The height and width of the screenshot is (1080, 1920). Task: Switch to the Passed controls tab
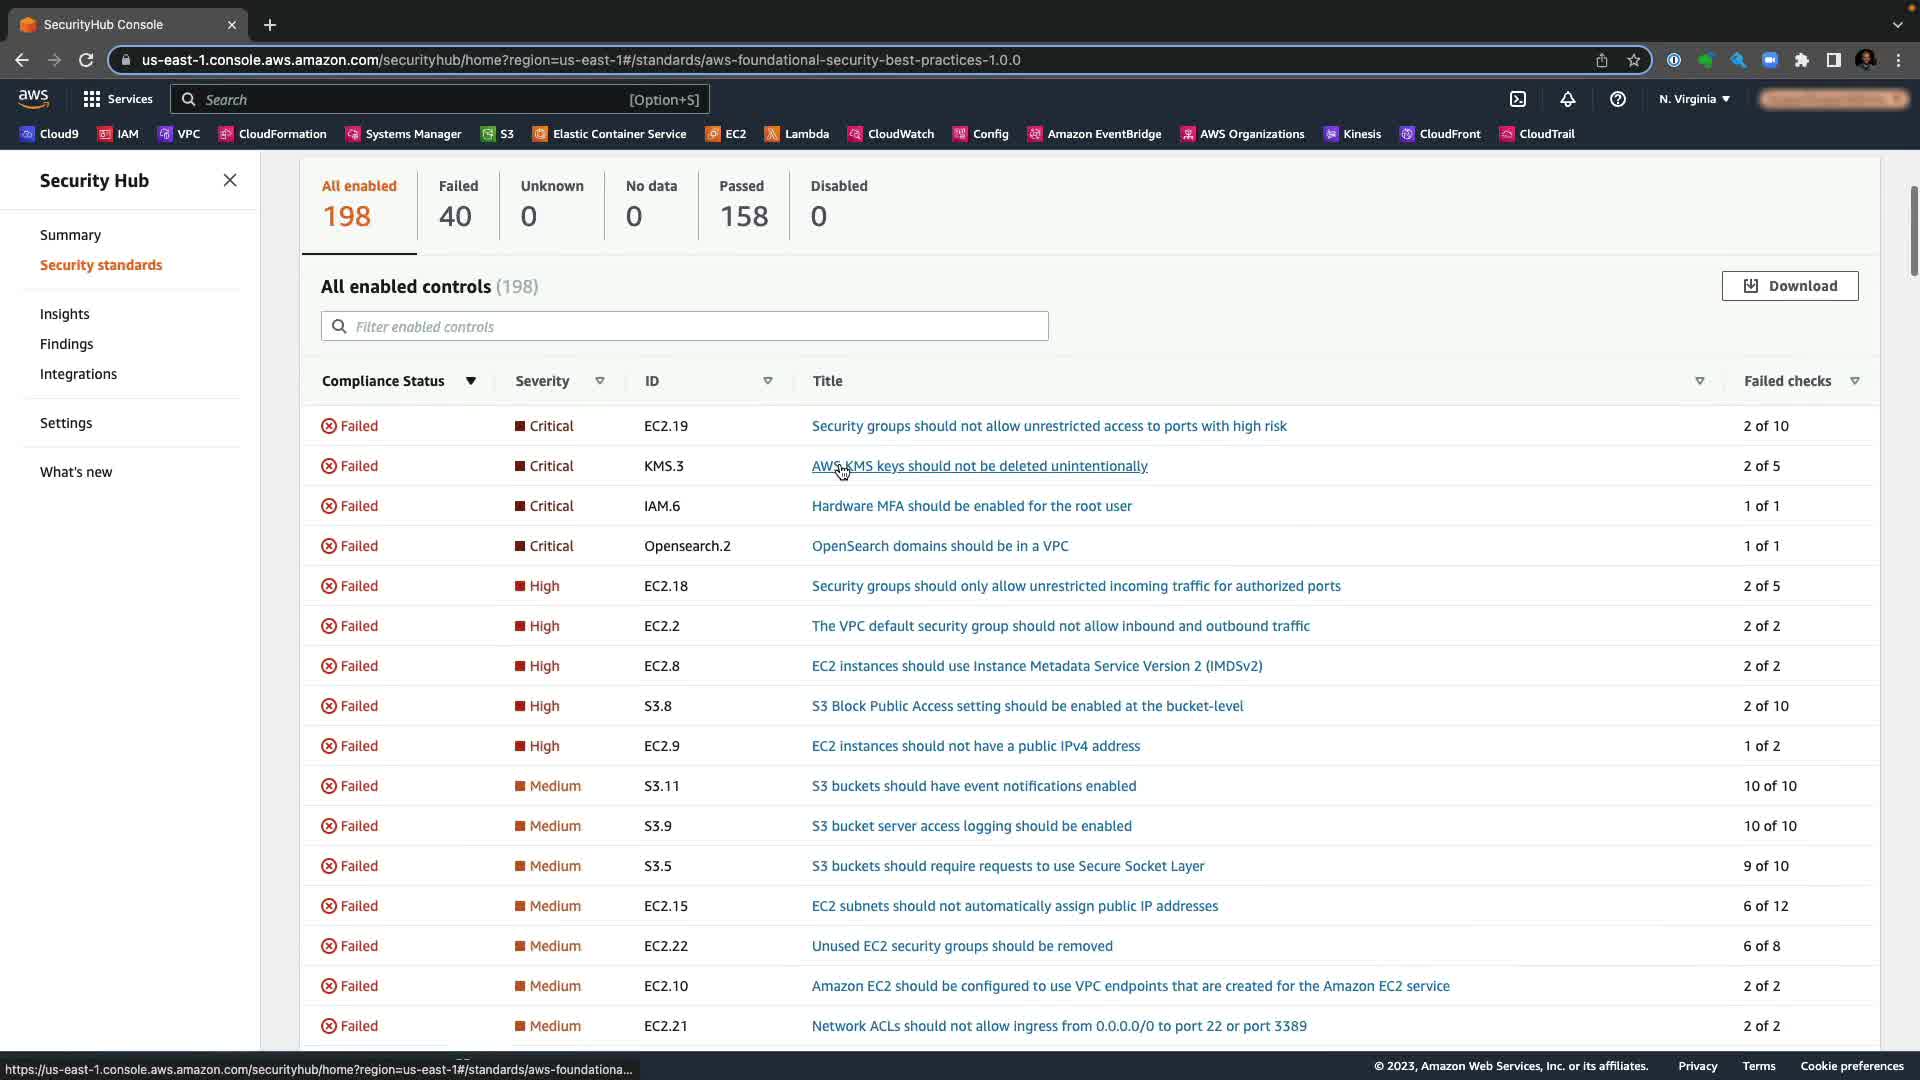click(x=743, y=203)
